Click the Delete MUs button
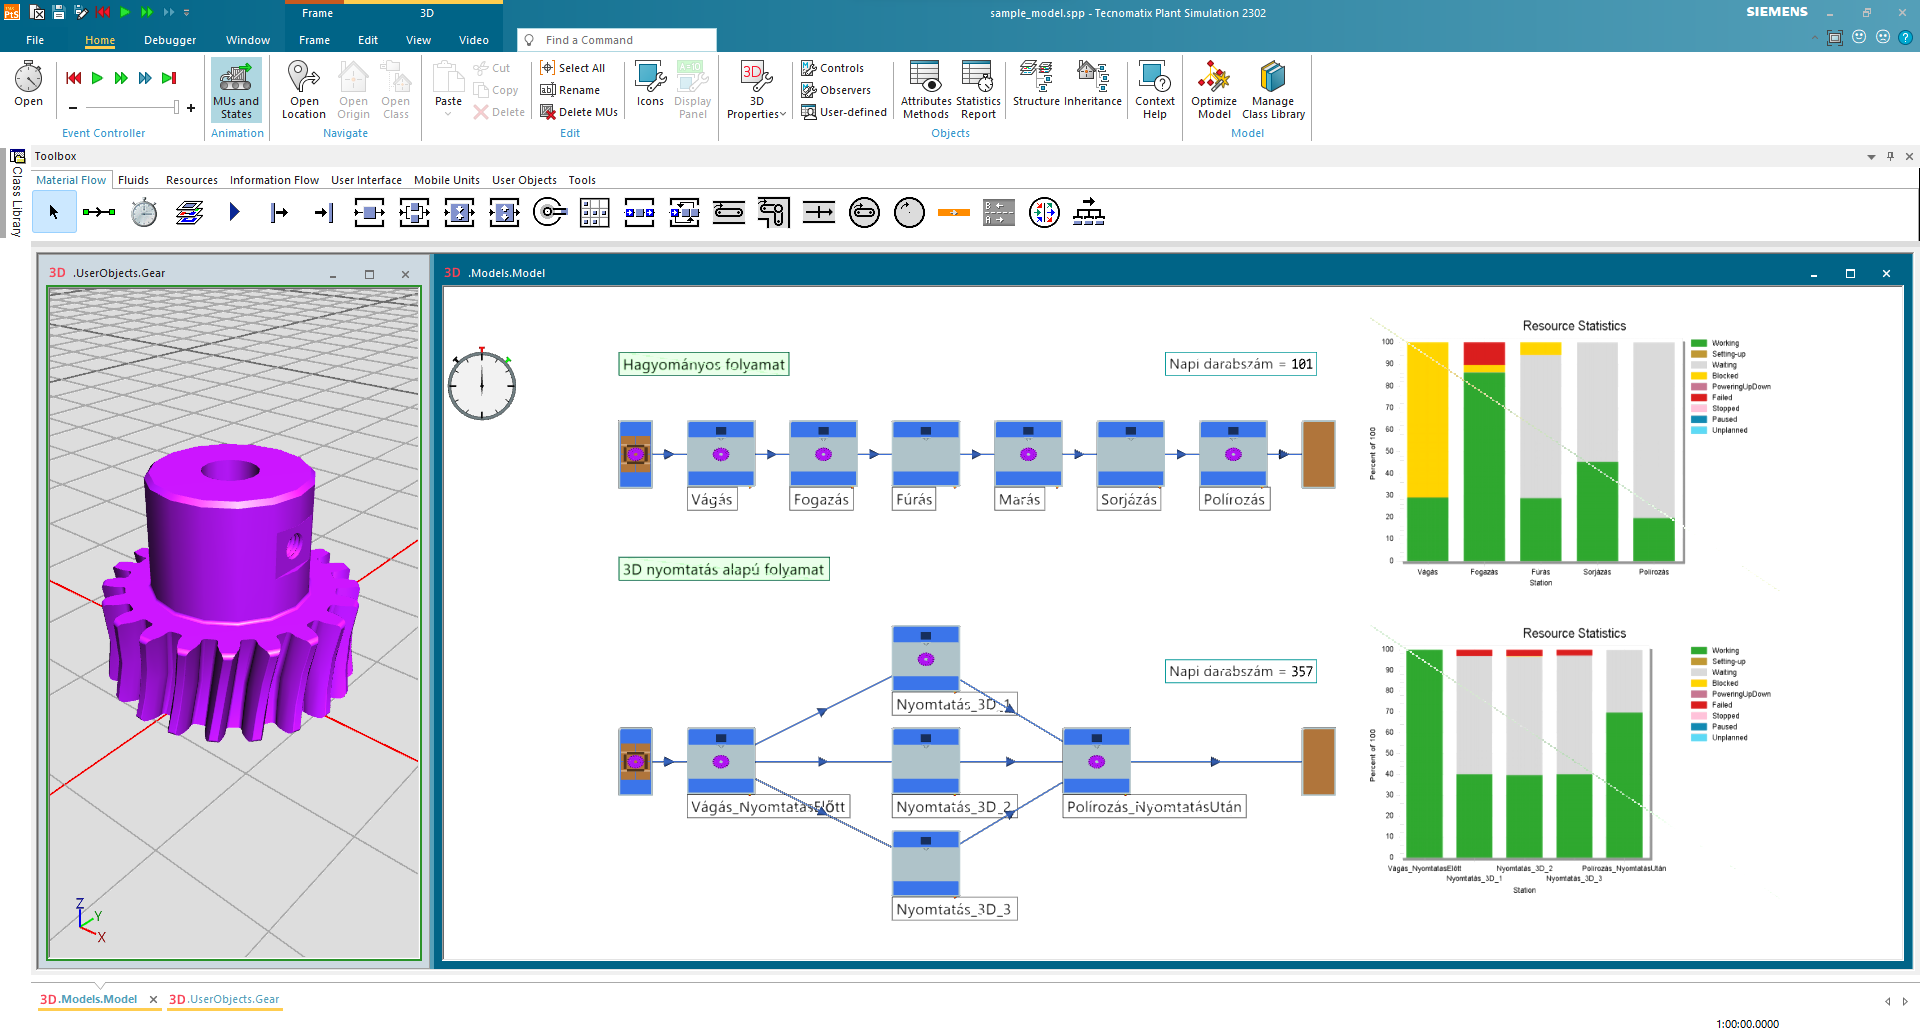Image resolution: width=1920 pixels, height=1031 pixels. point(579,112)
